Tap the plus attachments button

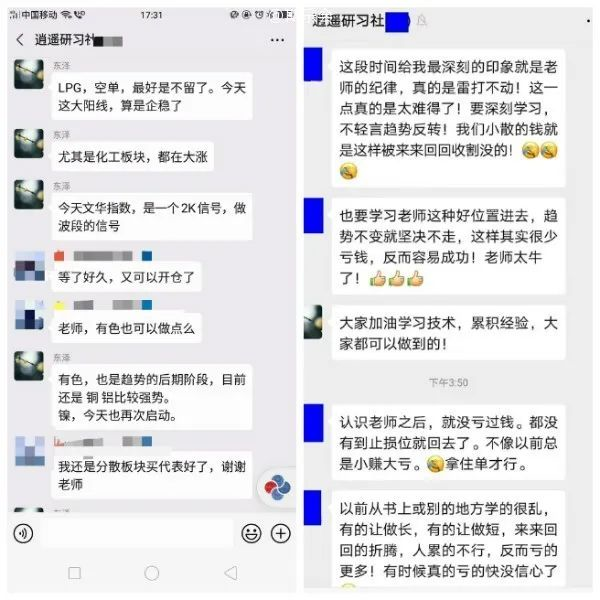pyautogui.click(x=281, y=533)
